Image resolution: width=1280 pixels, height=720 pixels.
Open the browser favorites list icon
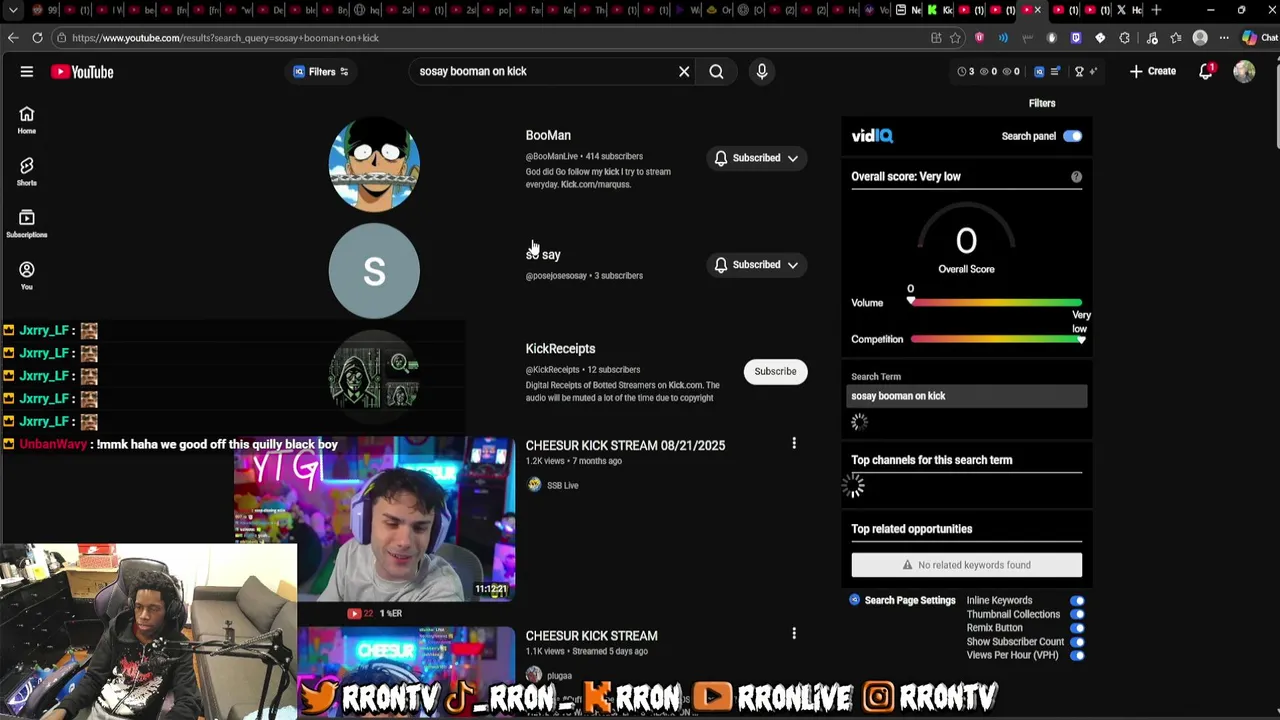pyautogui.click(x=1176, y=38)
